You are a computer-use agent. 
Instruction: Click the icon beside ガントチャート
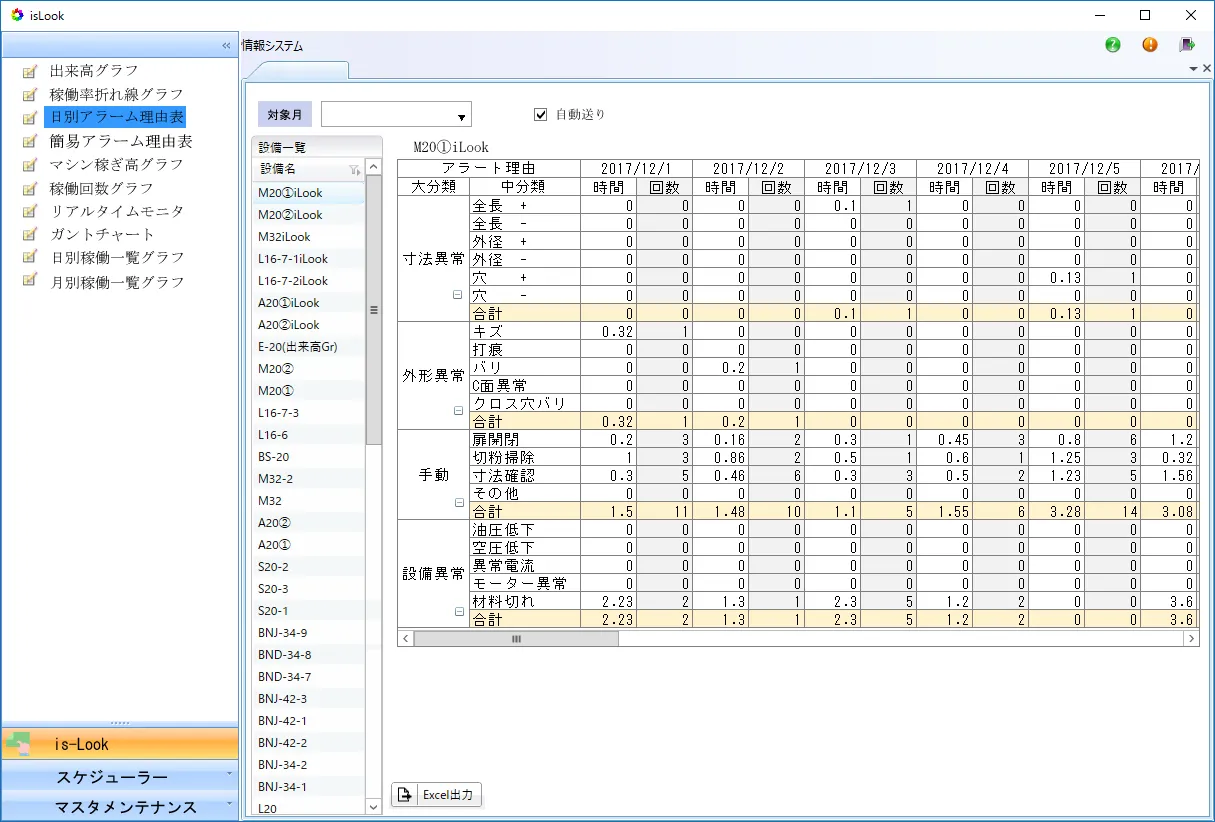[29, 235]
